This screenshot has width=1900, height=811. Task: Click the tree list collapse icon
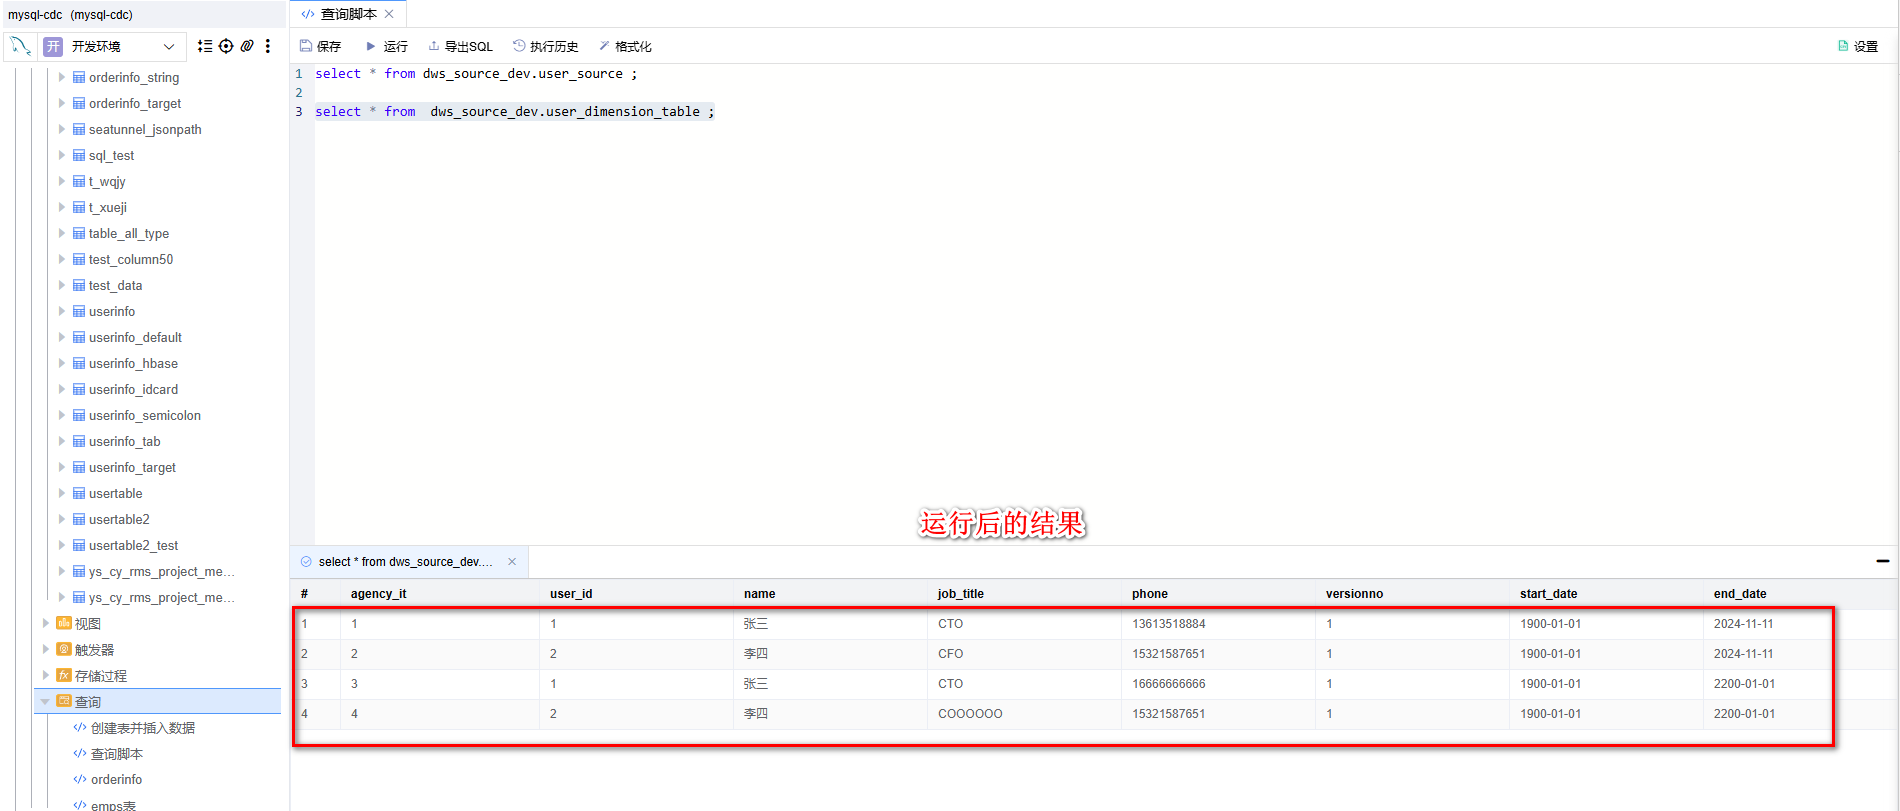pos(205,46)
